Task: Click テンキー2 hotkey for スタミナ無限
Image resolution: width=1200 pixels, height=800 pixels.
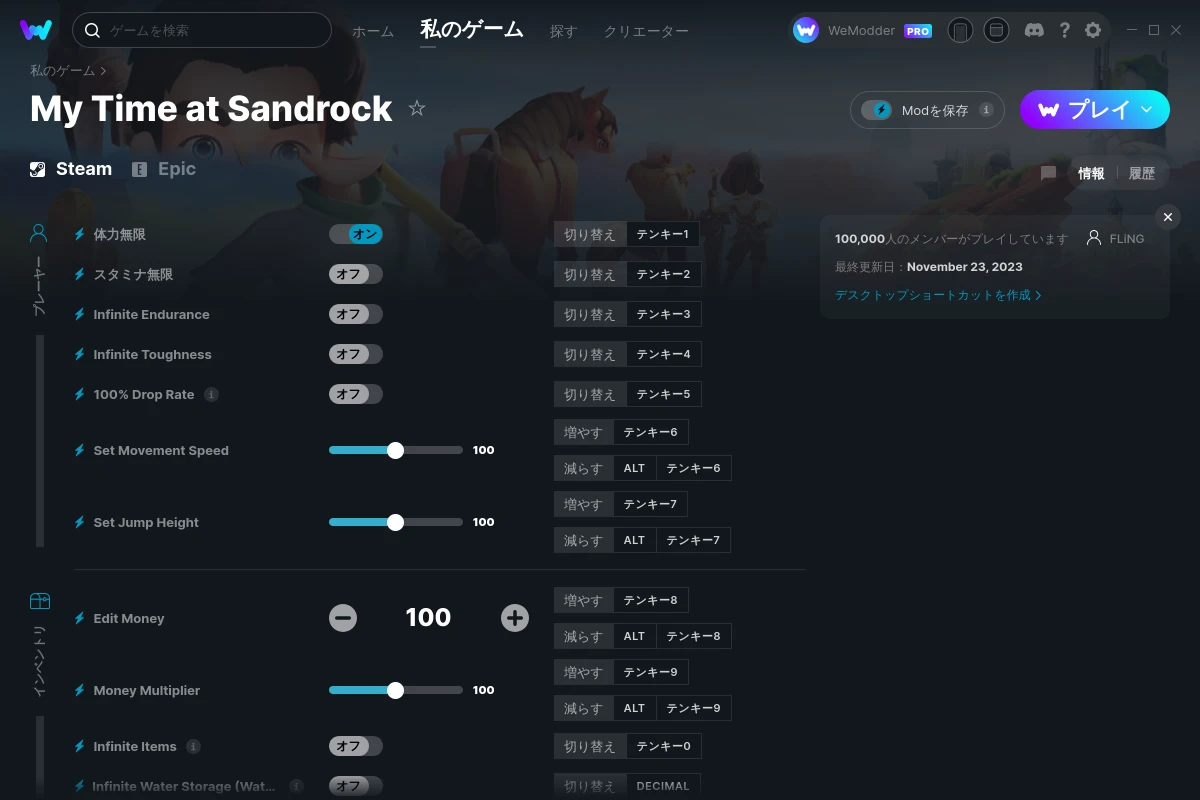Action: tap(663, 274)
